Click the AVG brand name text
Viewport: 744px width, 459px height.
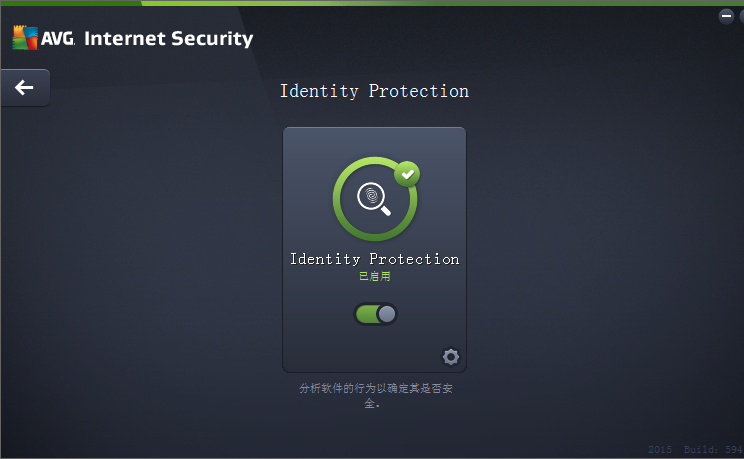click(x=58, y=38)
